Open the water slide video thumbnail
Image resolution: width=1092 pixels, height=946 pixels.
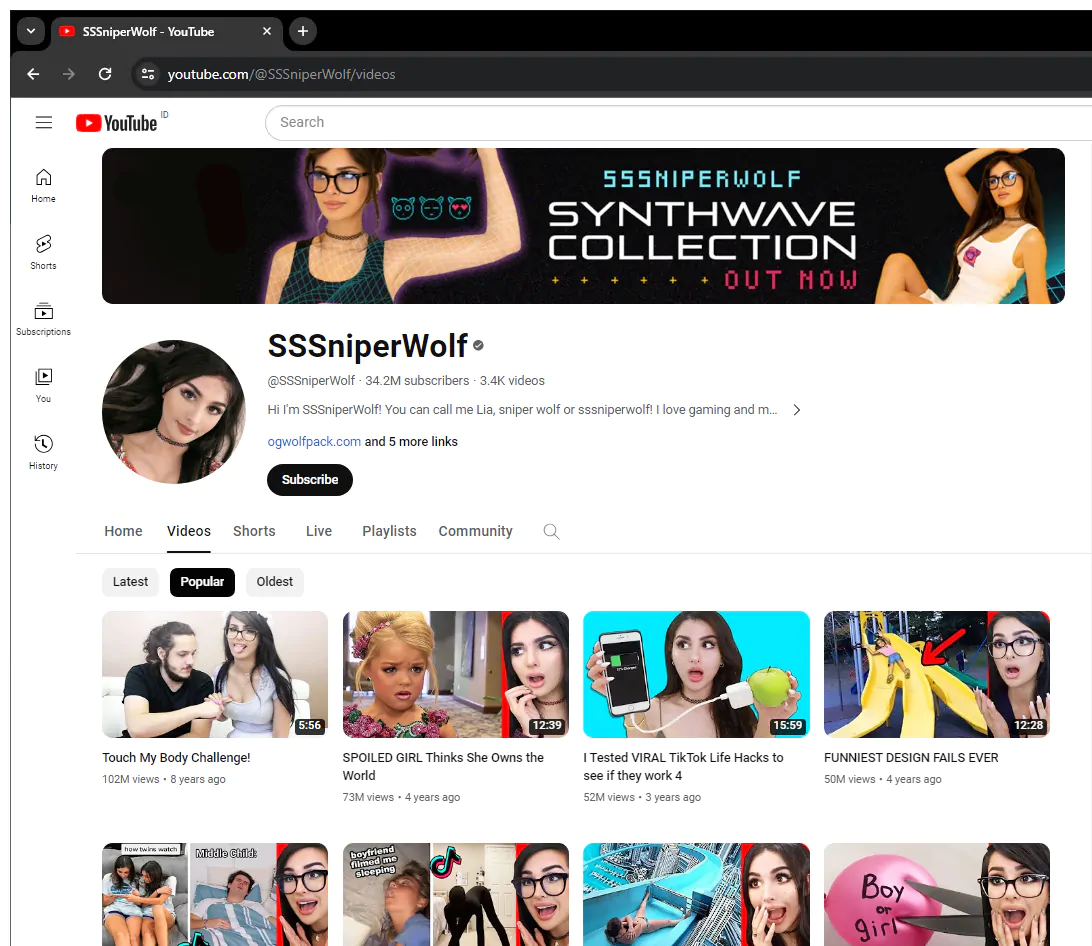tap(696, 894)
